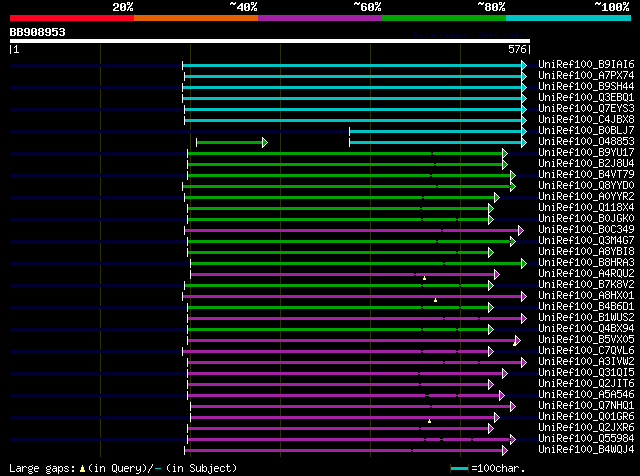The image size is (640, 476).
Task: Click the BB908953 query name
Action: click(x=38, y=32)
